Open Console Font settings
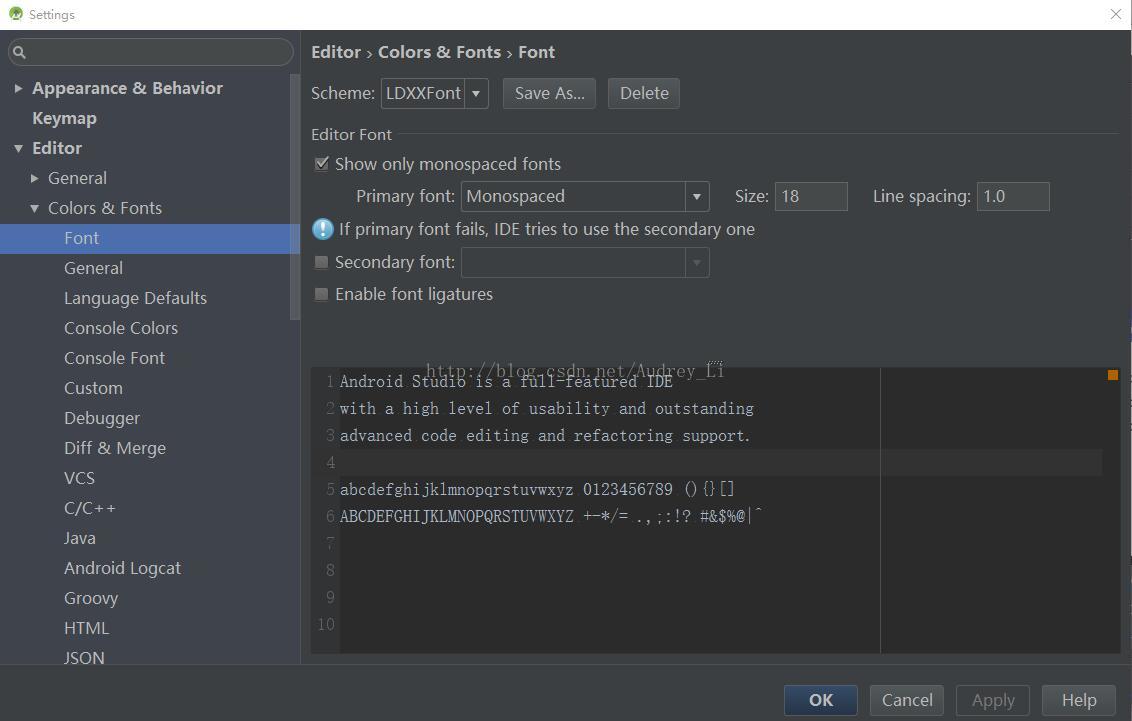This screenshot has width=1132, height=721. coord(114,358)
